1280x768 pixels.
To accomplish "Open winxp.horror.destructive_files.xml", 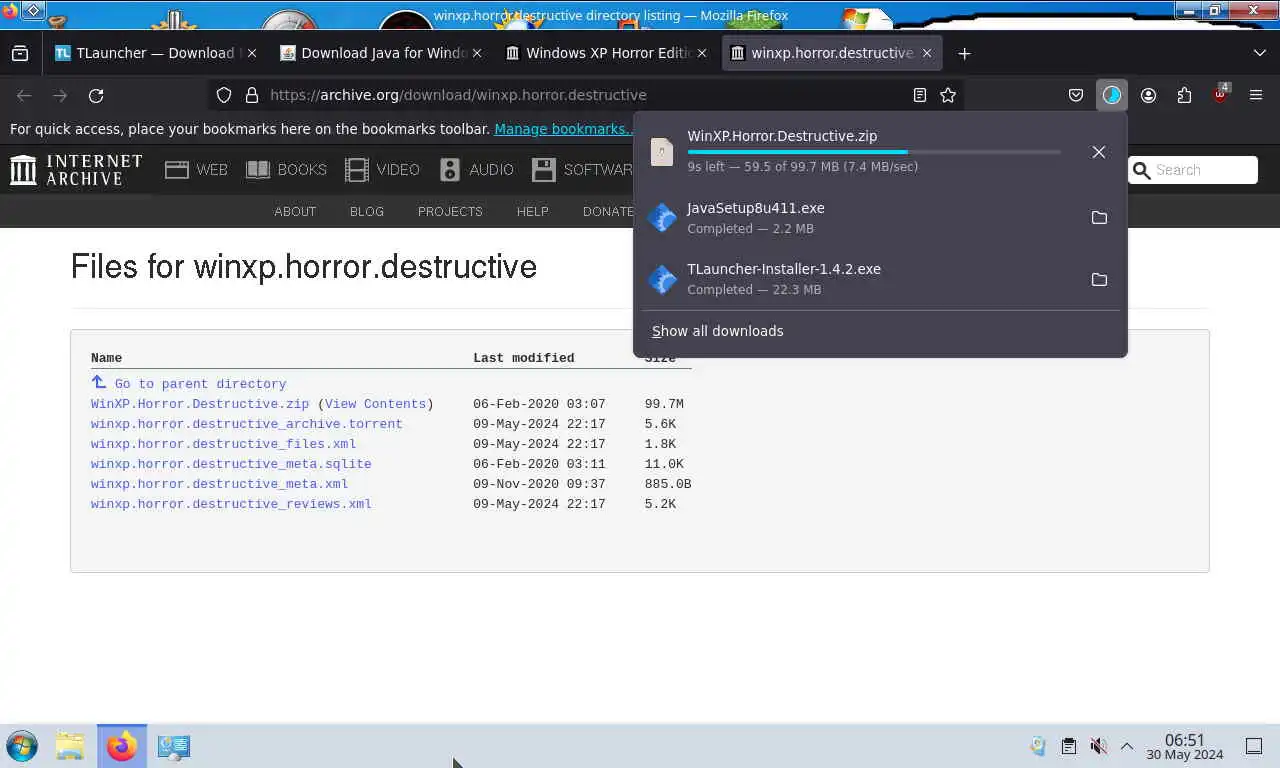I will (223, 444).
